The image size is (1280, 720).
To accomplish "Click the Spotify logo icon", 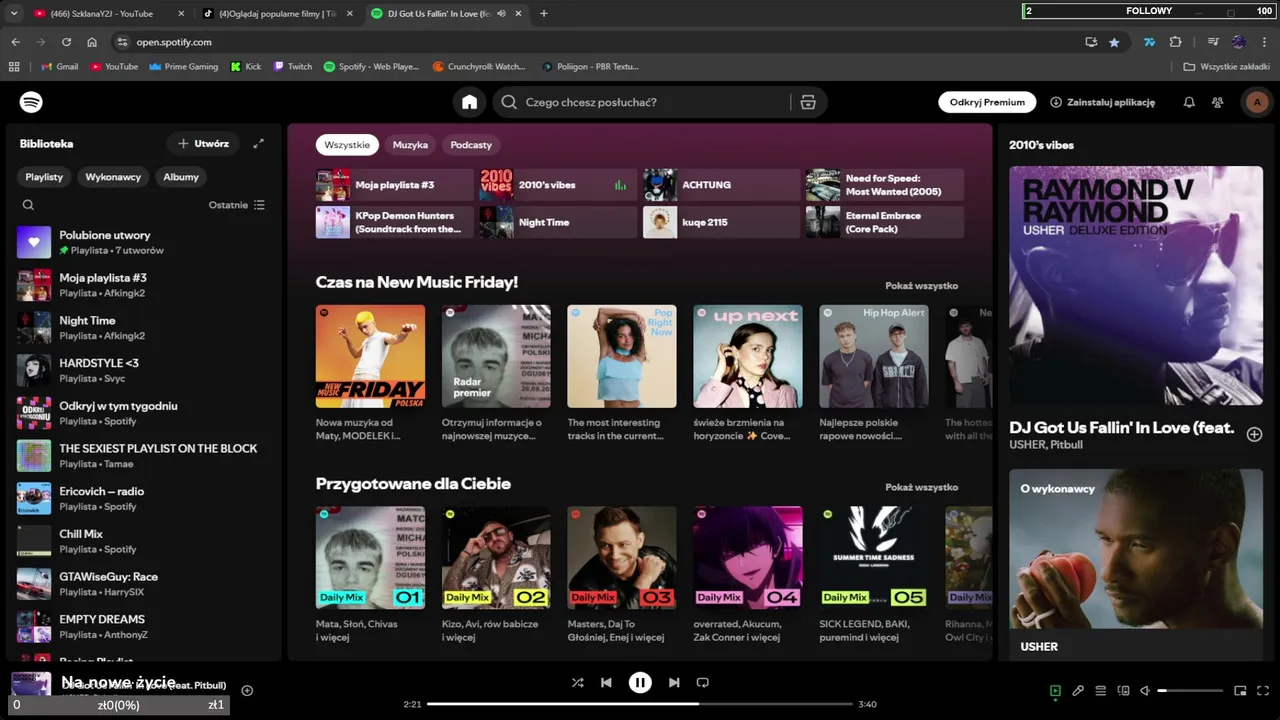I will (31, 102).
